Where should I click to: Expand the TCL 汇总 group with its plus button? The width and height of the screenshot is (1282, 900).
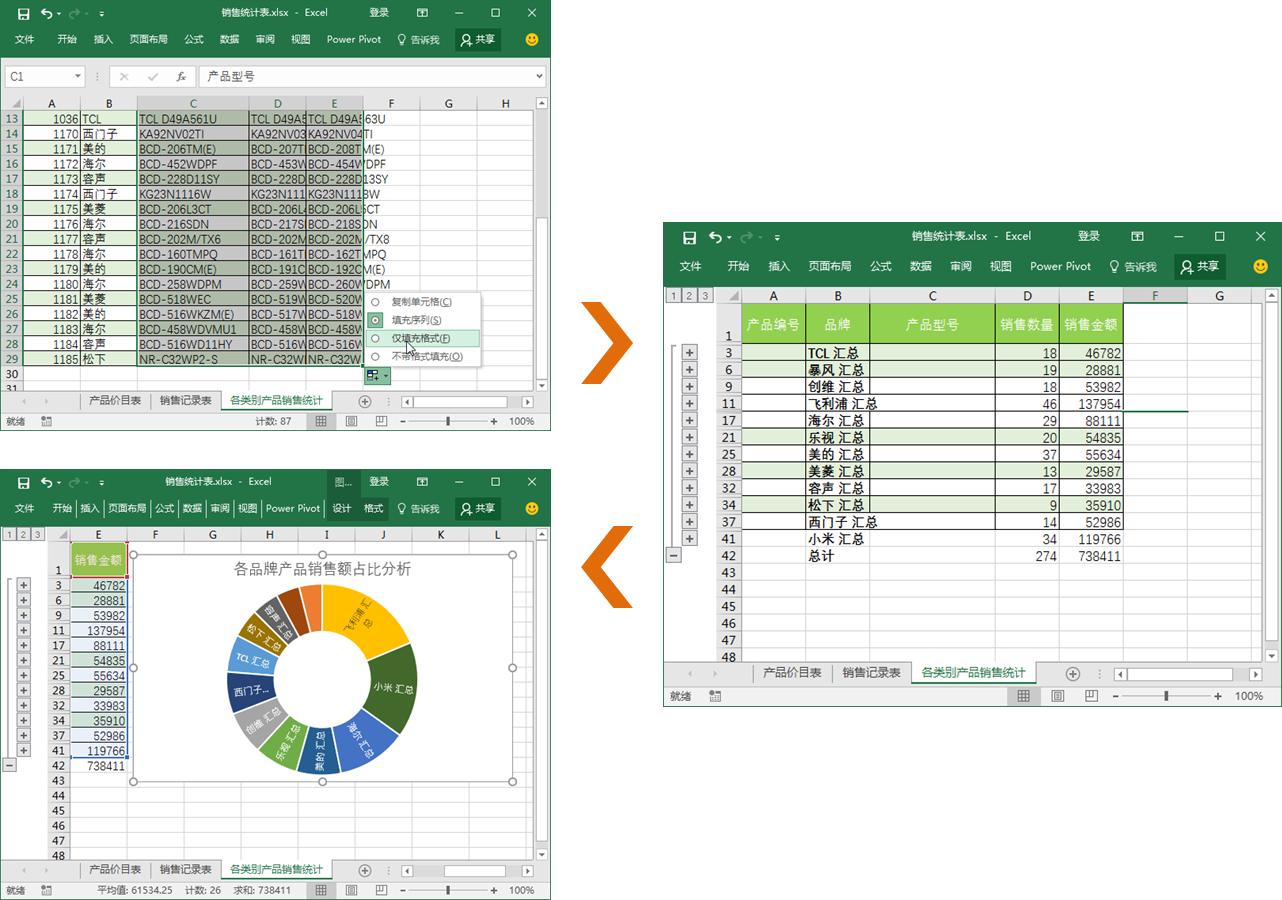click(x=688, y=353)
